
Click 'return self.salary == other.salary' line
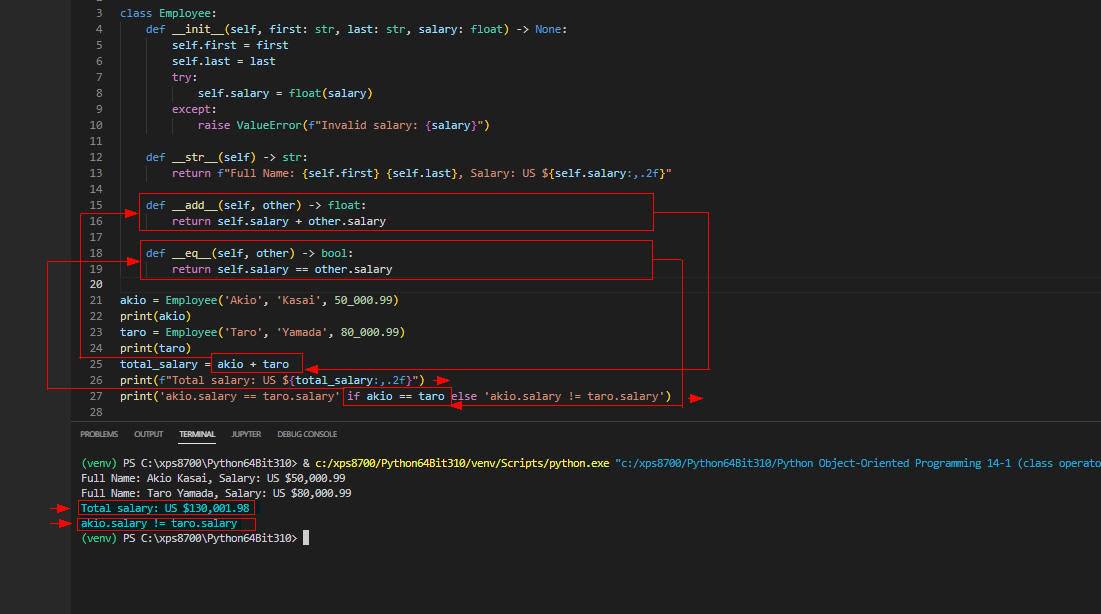click(282, 269)
